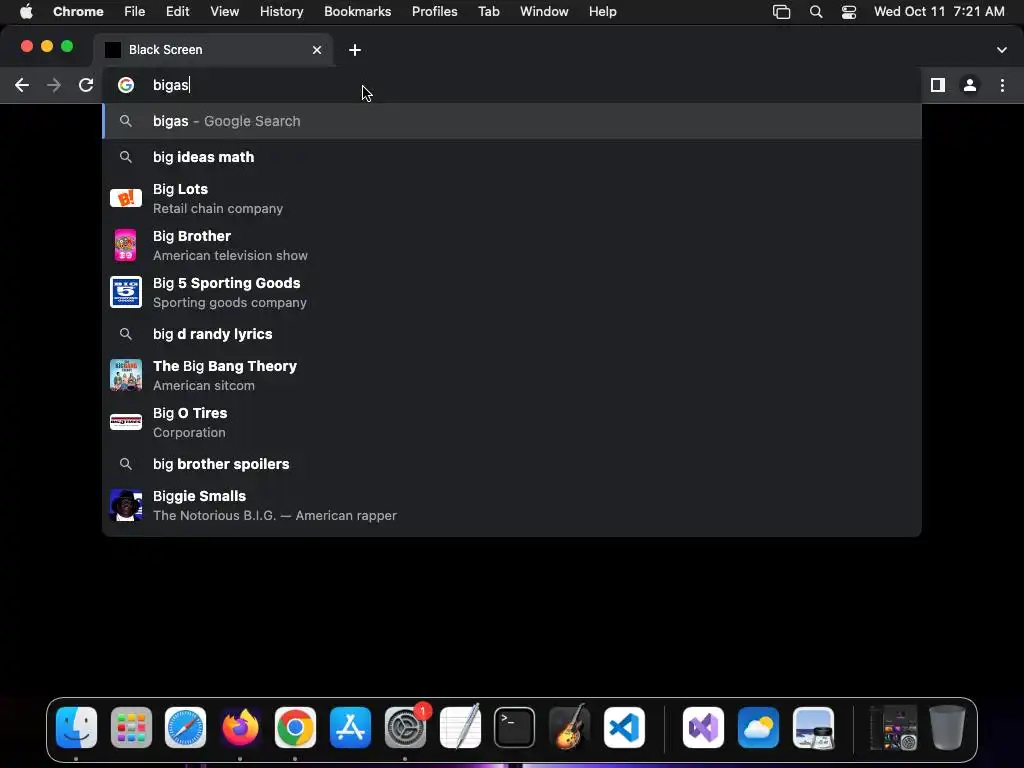Launch Terminal from the Dock

515,727
